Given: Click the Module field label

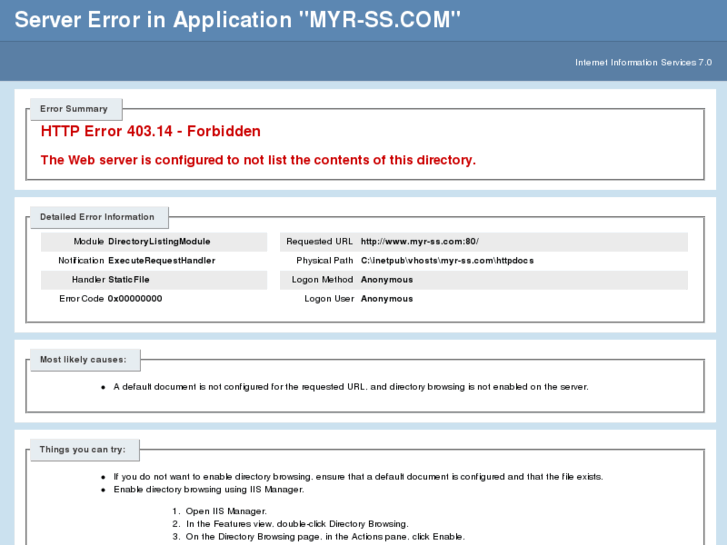Looking at the screenshot, I should 89,241.
